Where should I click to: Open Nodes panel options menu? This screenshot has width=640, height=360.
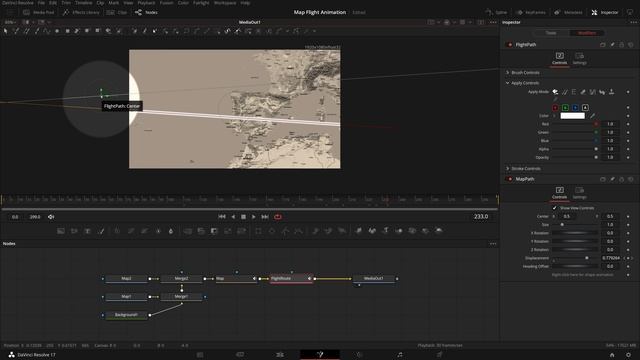[493, 244]
